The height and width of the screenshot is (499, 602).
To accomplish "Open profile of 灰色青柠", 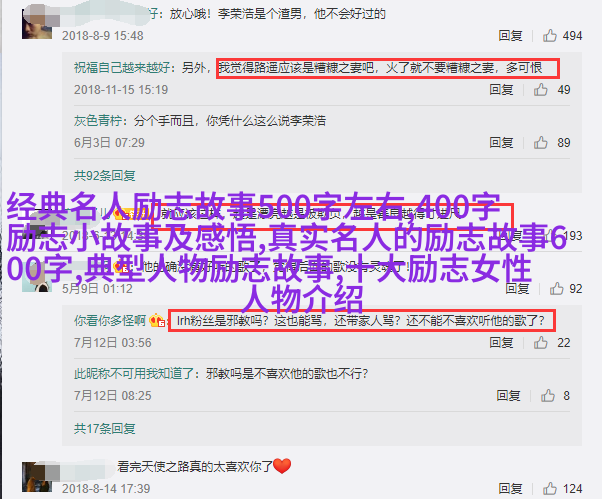I will tap(98, 121).
